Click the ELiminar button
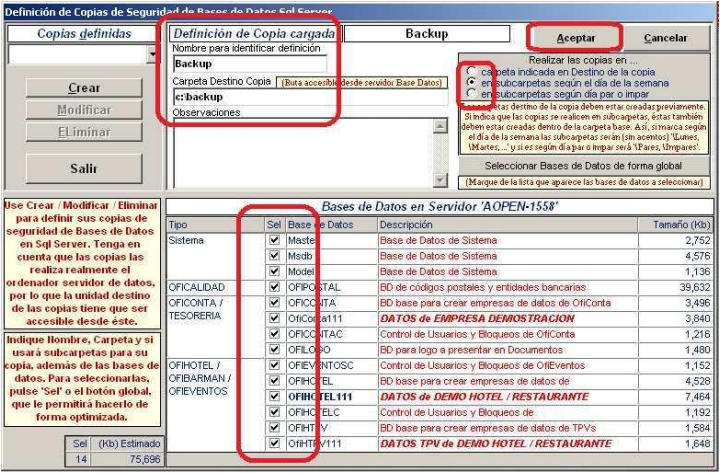 84,132
